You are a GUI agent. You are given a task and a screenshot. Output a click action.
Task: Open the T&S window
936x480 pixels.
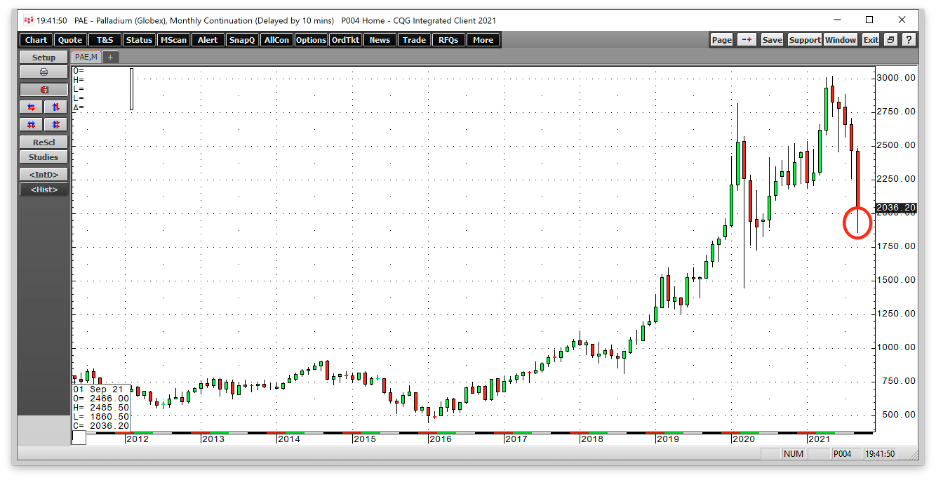[105, 40]
